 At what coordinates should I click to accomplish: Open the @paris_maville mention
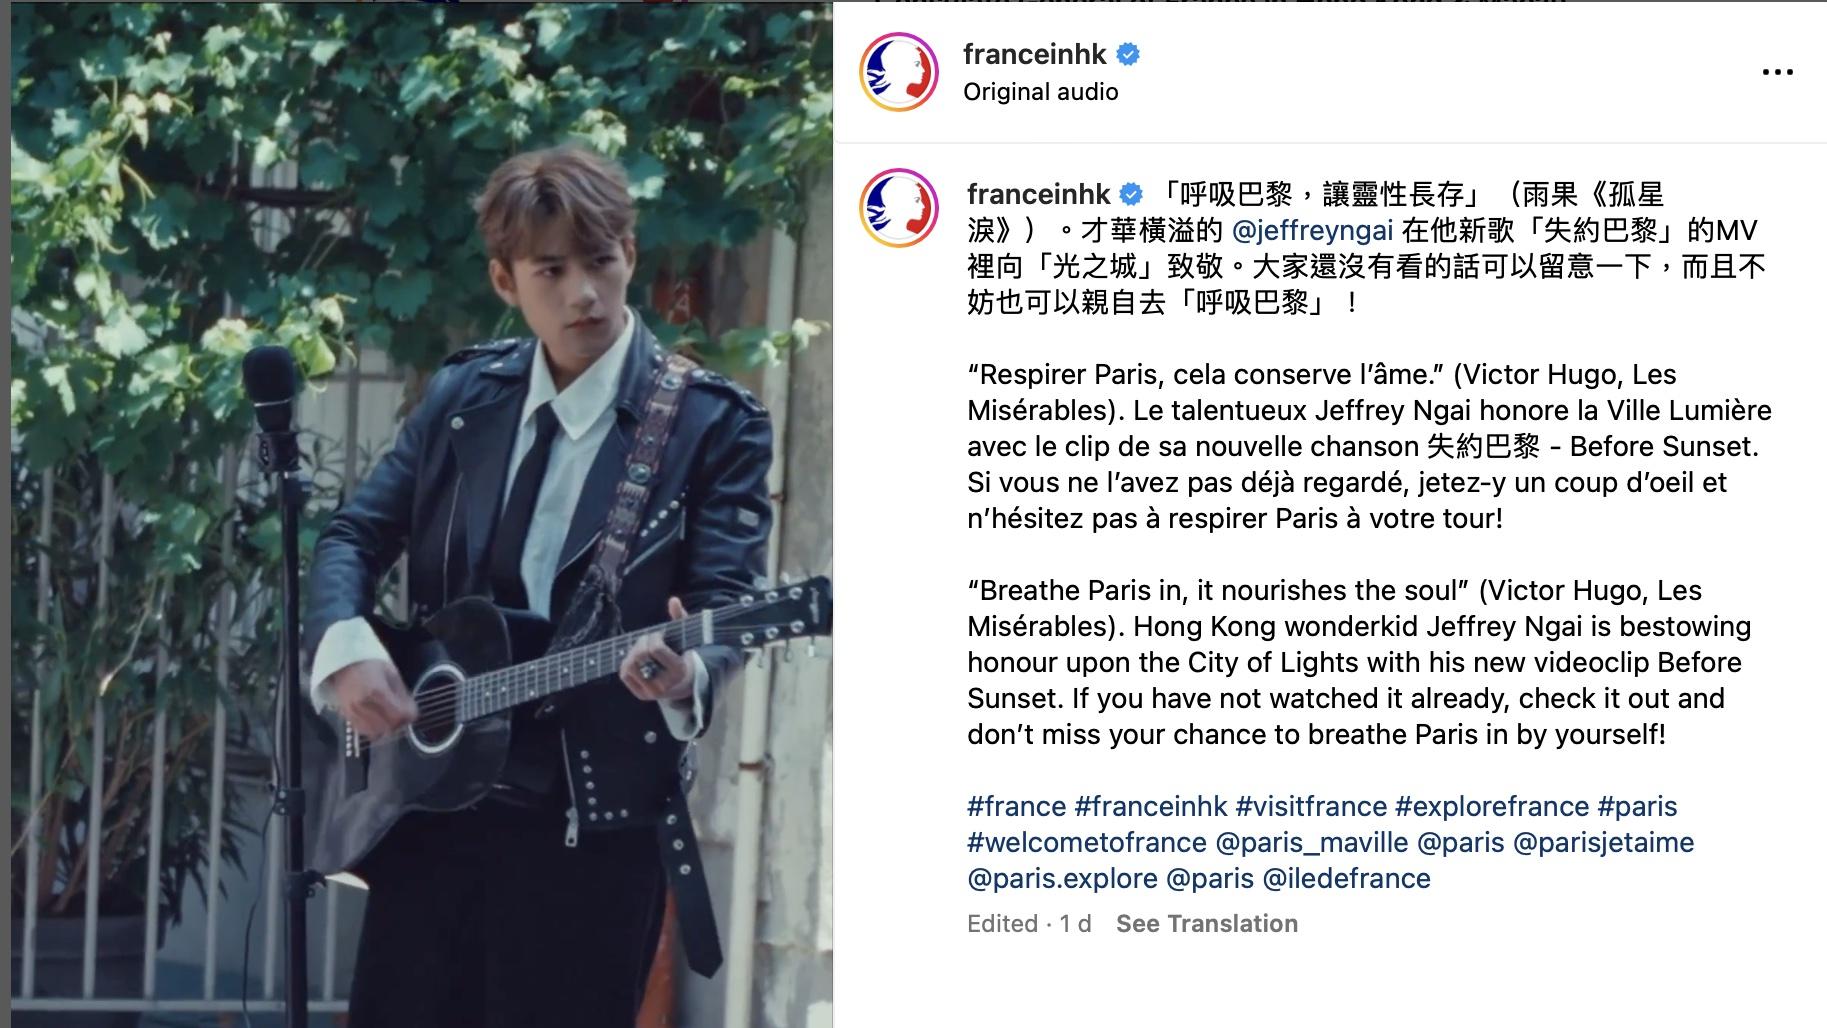[1312, 843]
